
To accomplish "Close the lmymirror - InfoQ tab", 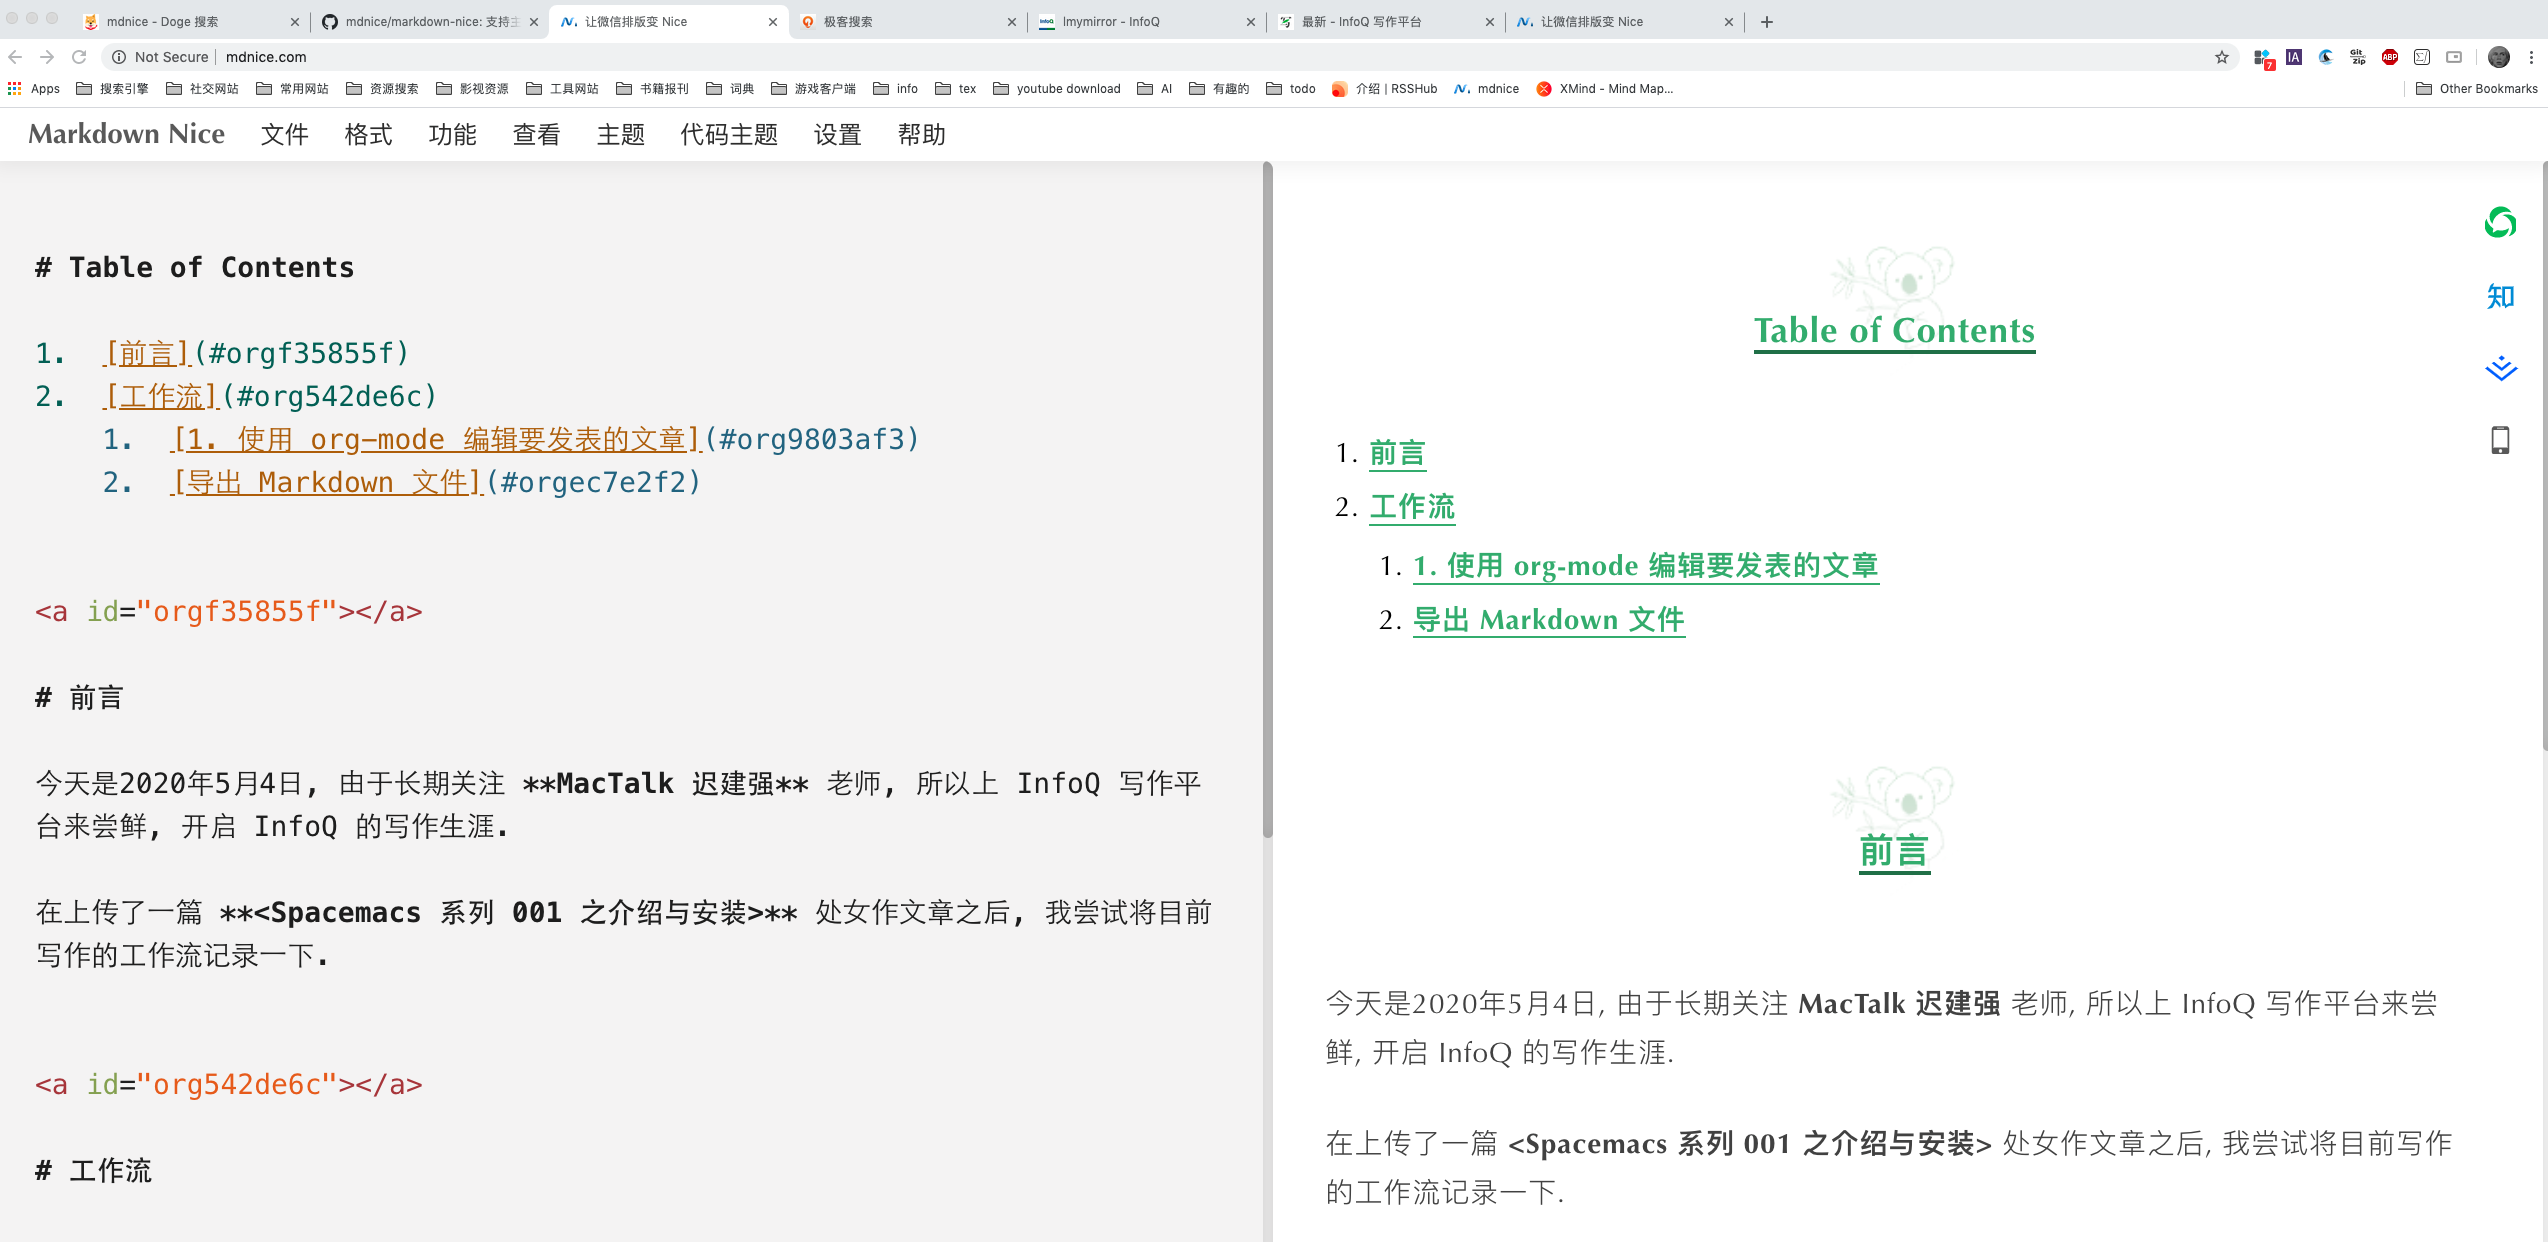I will [x=1250, y=22].
